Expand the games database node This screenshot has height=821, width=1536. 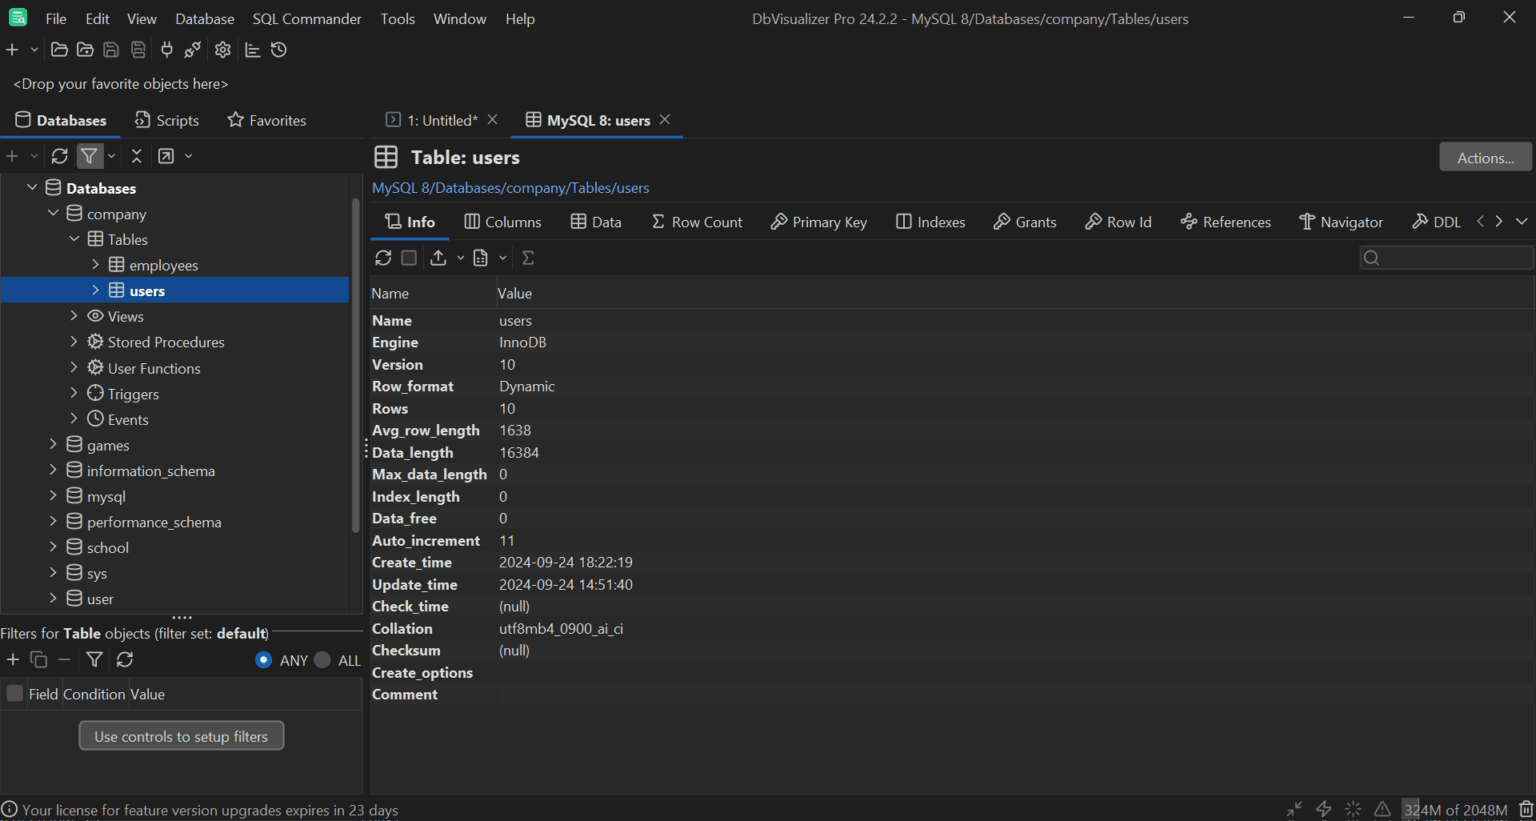tap(53, 444)
